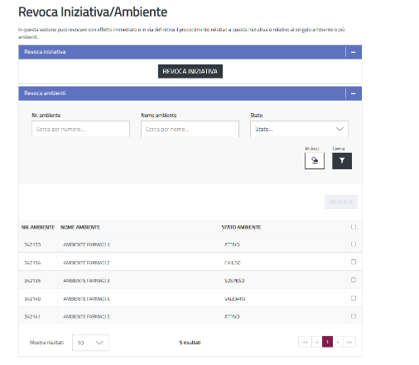Click the CHIUSO status of AMBIENTE FARMACI 2
The image size is (419, 365).
tap(232, 263)
